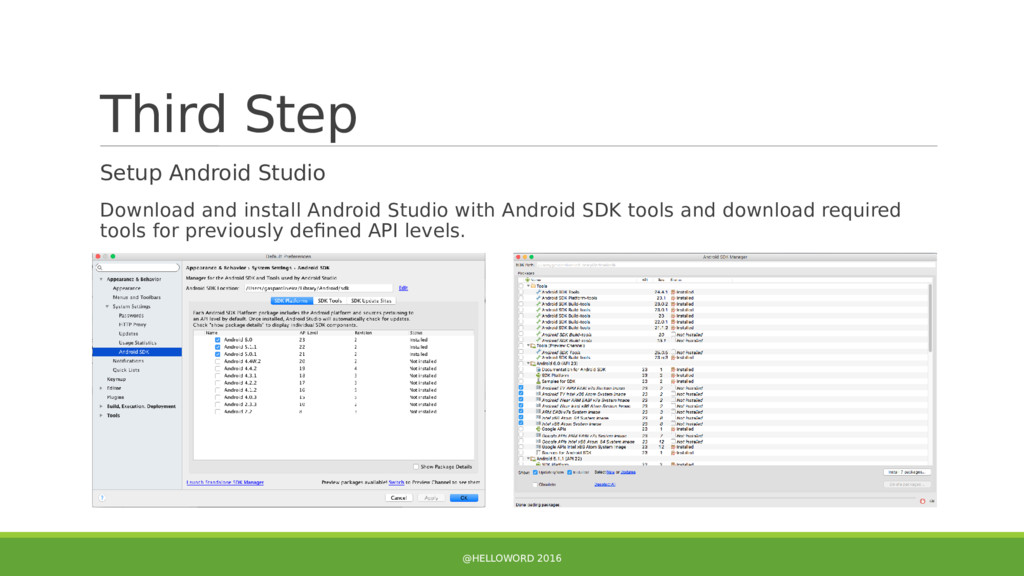Click the Samples for SDK icon
This screenshot has width=1024, height=576.
pos(539,381)
